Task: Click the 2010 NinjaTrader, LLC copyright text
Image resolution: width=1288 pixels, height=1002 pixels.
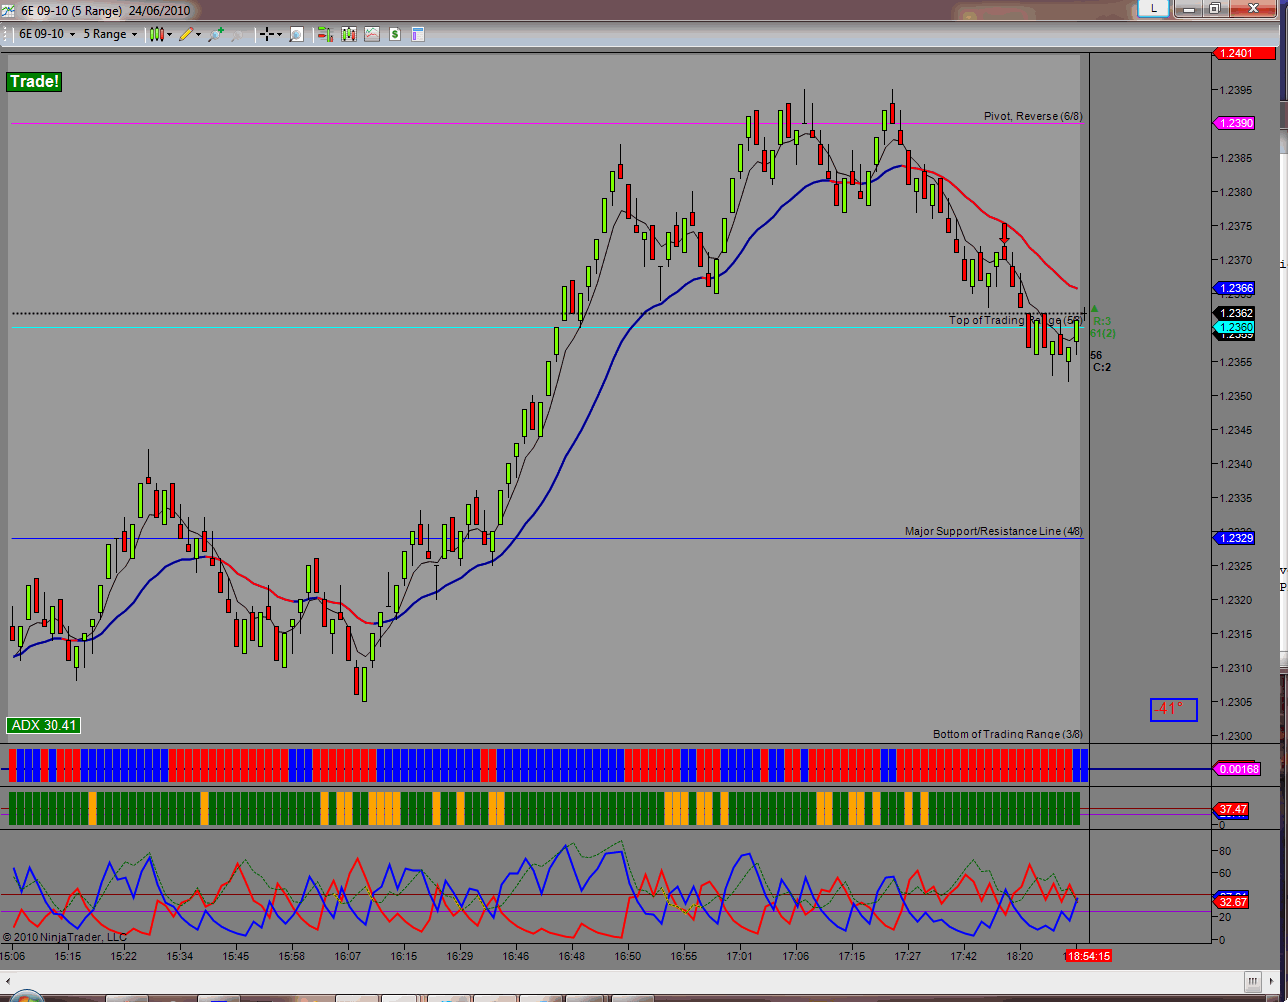Action: 65,937
